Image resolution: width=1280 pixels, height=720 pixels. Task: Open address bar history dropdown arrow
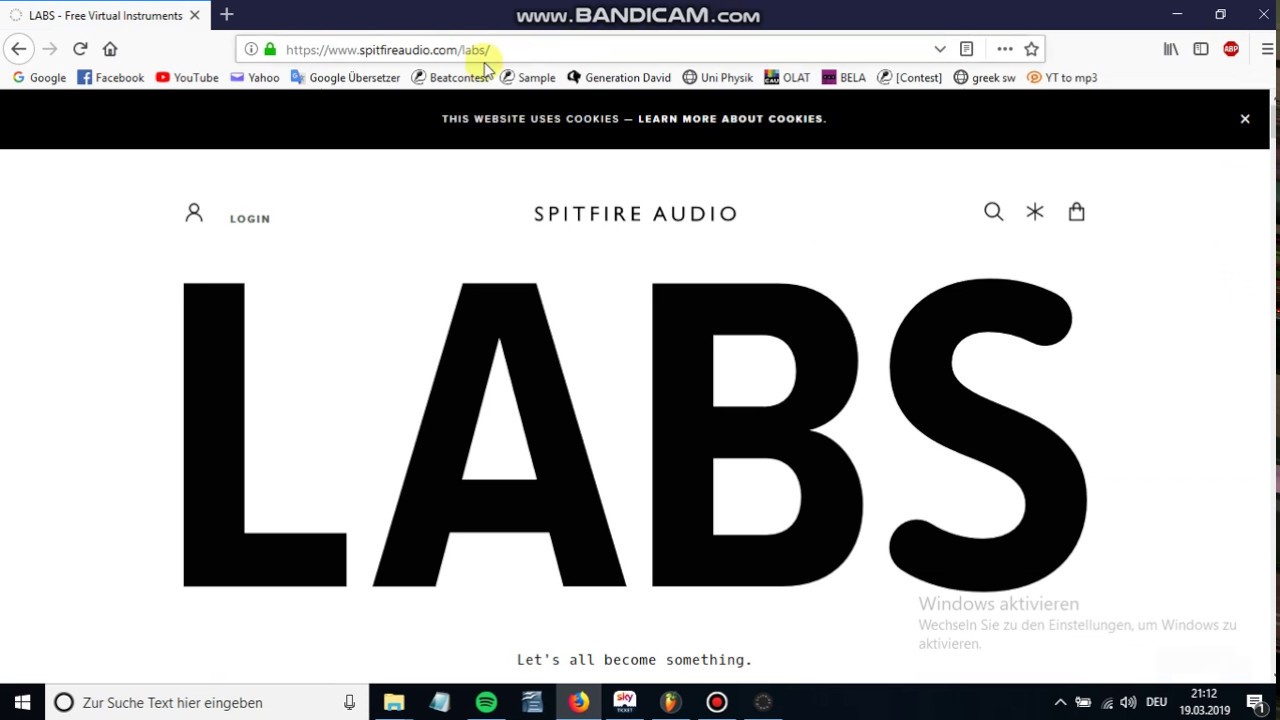point(940,49)
